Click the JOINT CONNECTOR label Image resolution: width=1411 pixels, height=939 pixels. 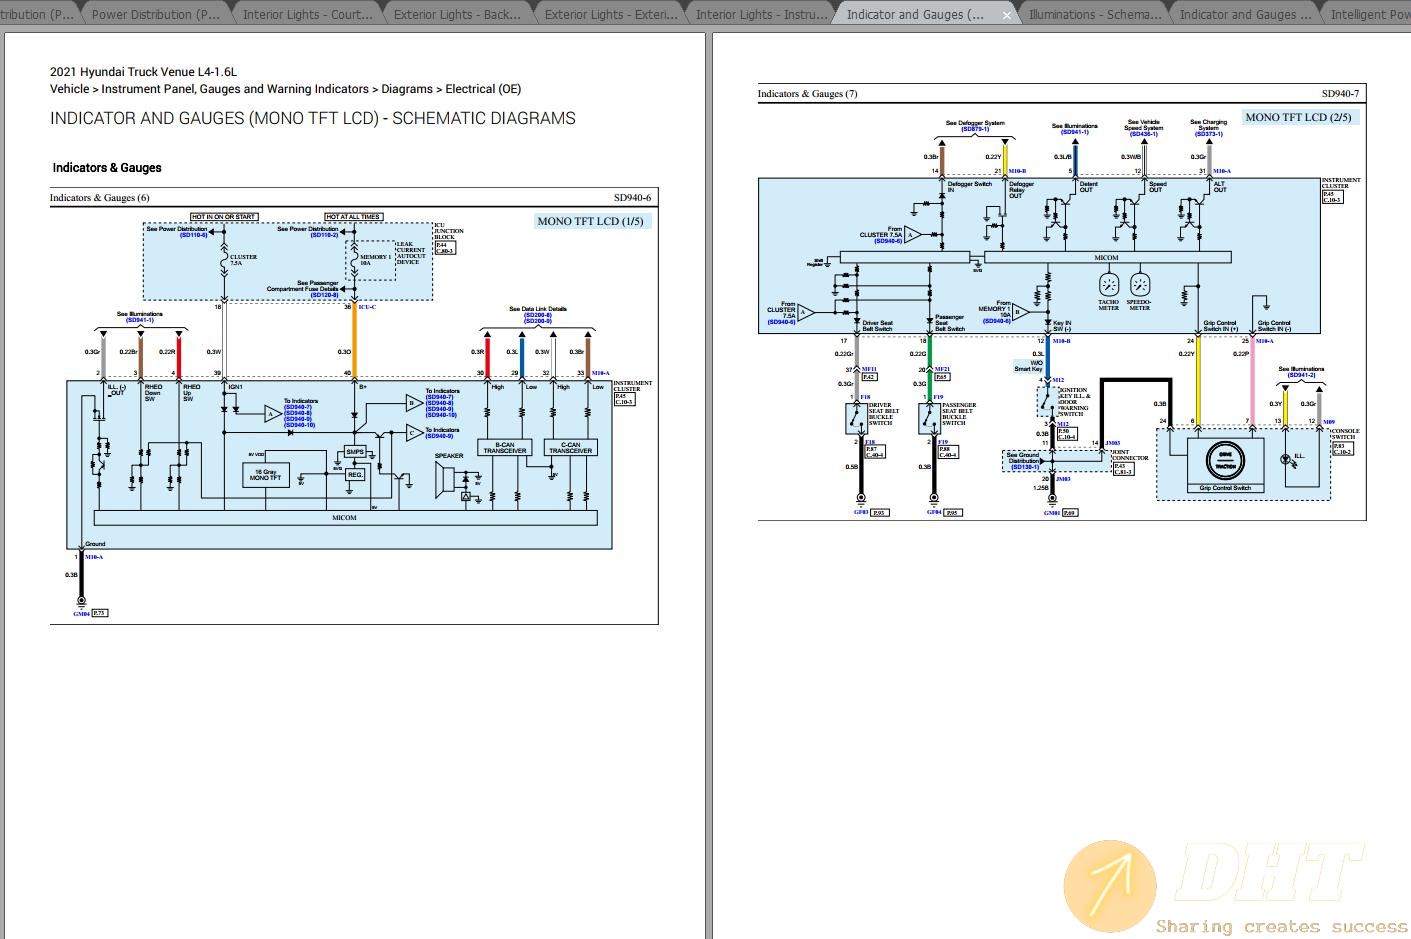1130,455
